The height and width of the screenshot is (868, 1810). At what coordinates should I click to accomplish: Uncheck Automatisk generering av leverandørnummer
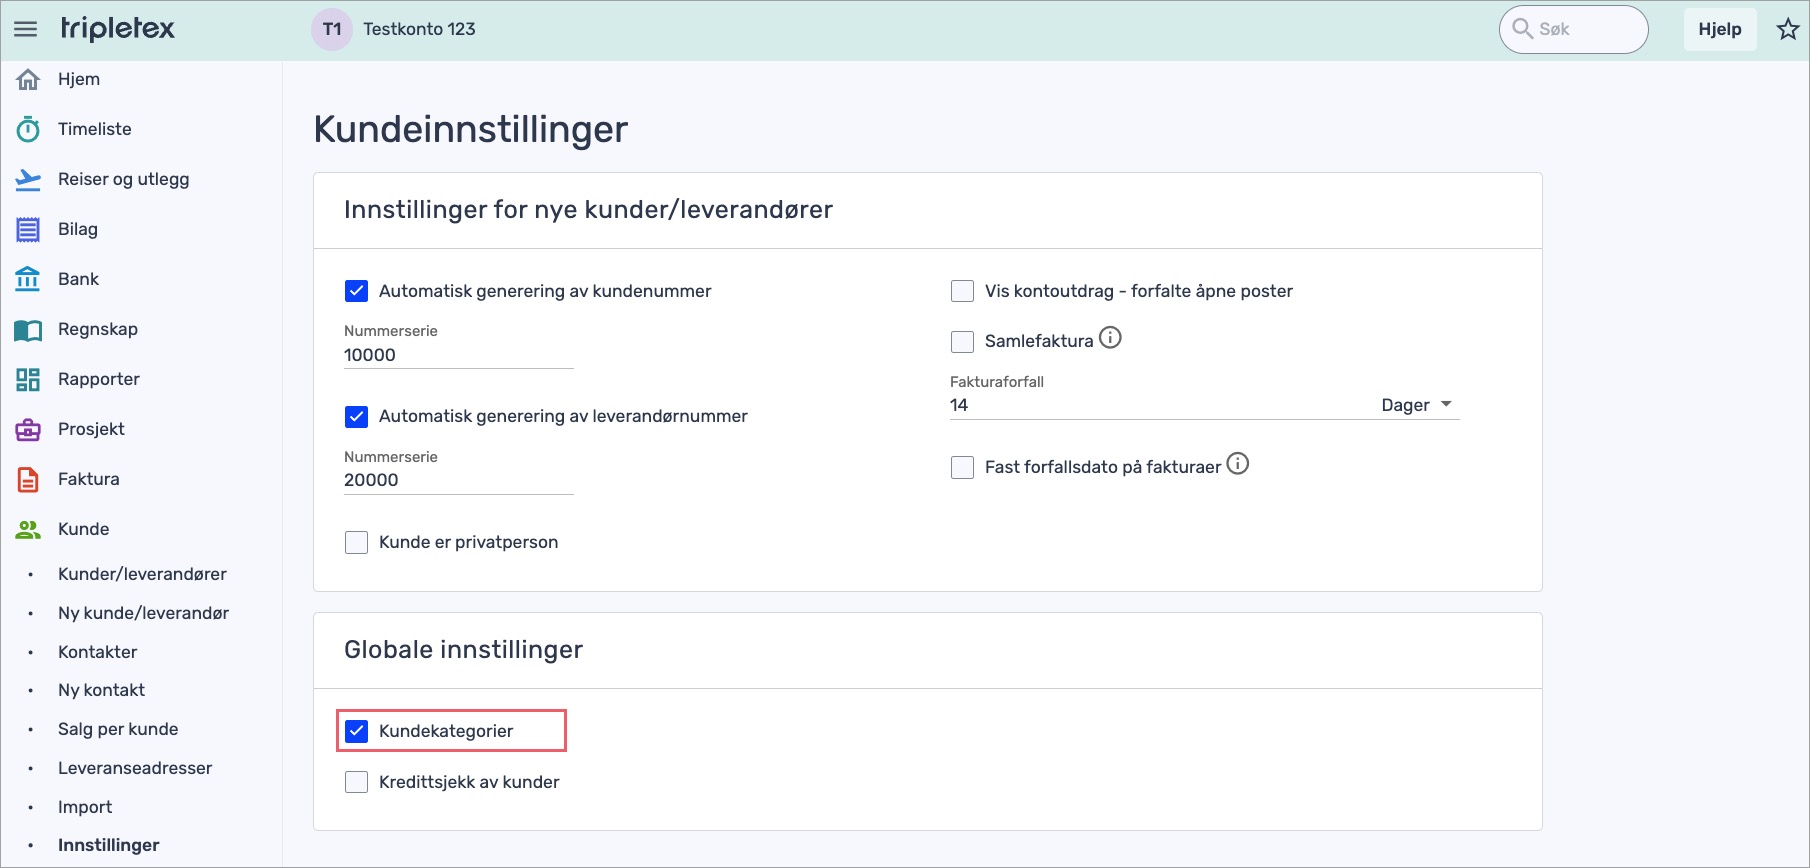pyautogui.click(x=356, y=416)
